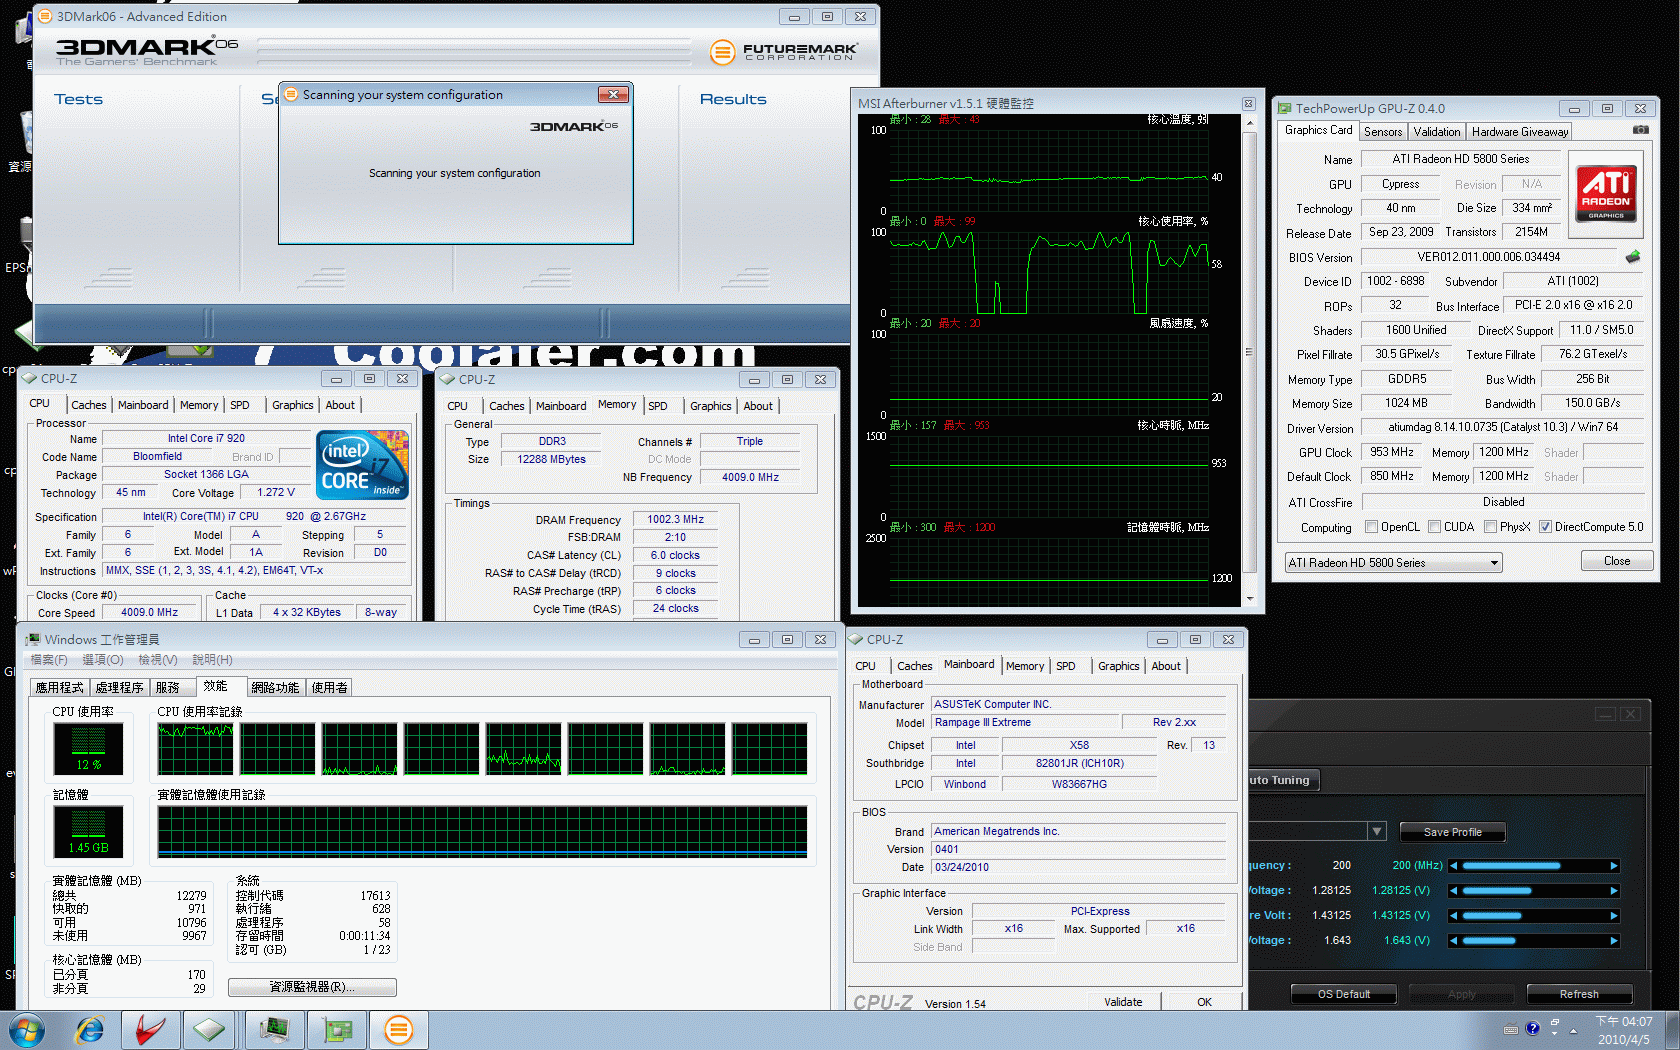
Task: Raise 1.28125 V voltage with right arrow
Action: [x=1613, y=891]
